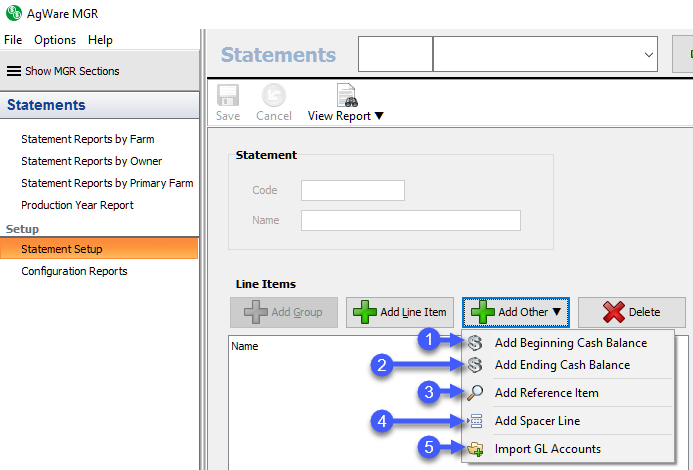The width and height of the screenshot is (693, 470).
Task: Open the statement selector combo box arrow
Action: (x=649, y=55)
